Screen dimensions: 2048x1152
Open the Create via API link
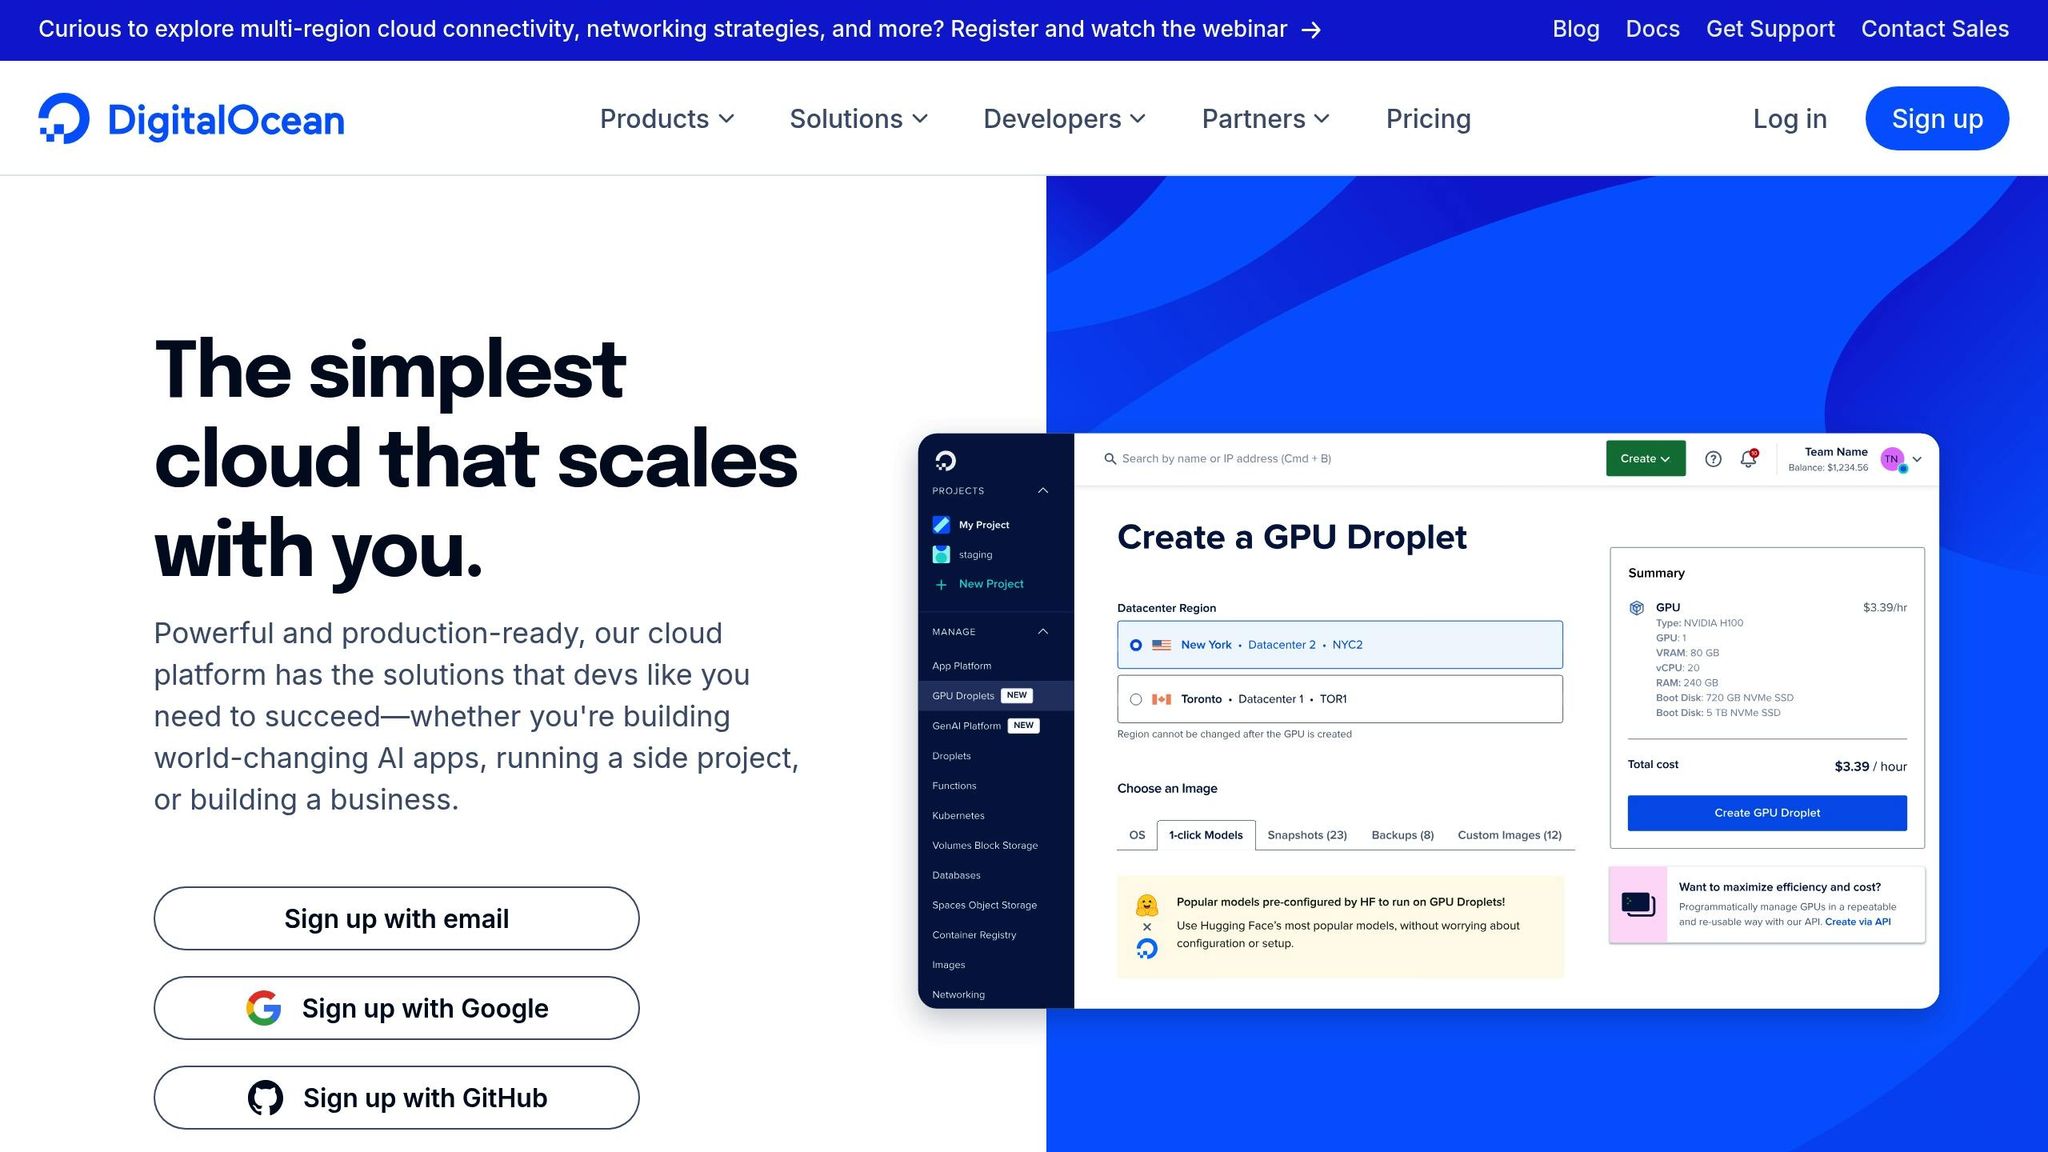coord(1858,921)
